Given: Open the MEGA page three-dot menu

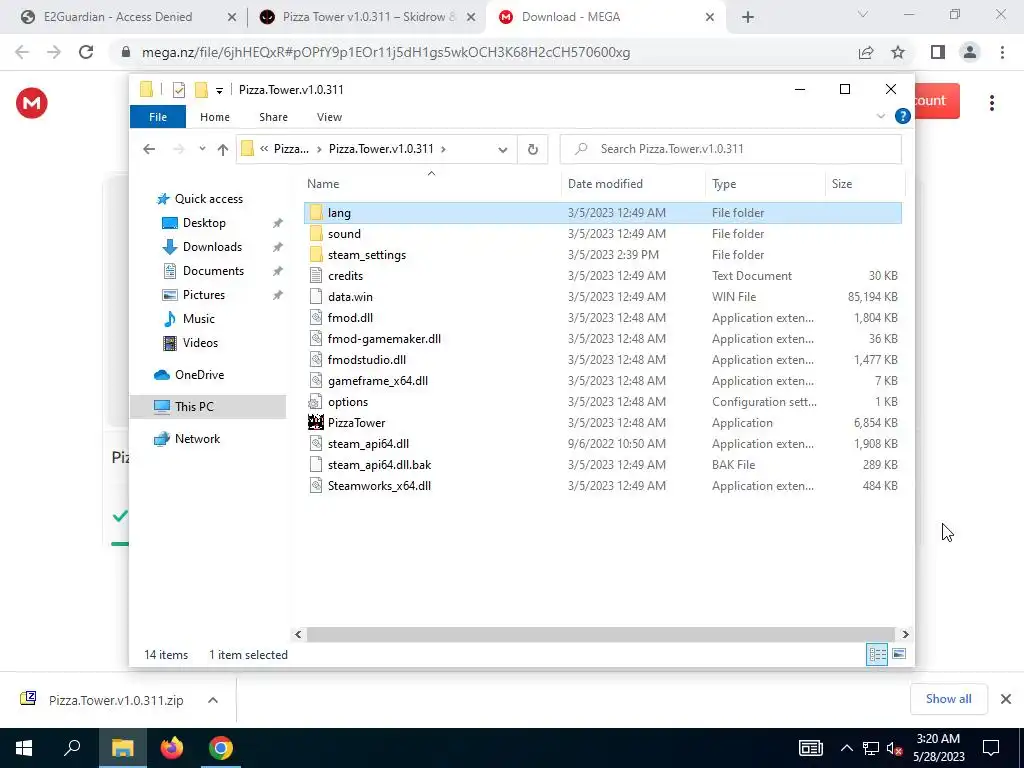Looking at the screenshot, I should pos(992,103).
